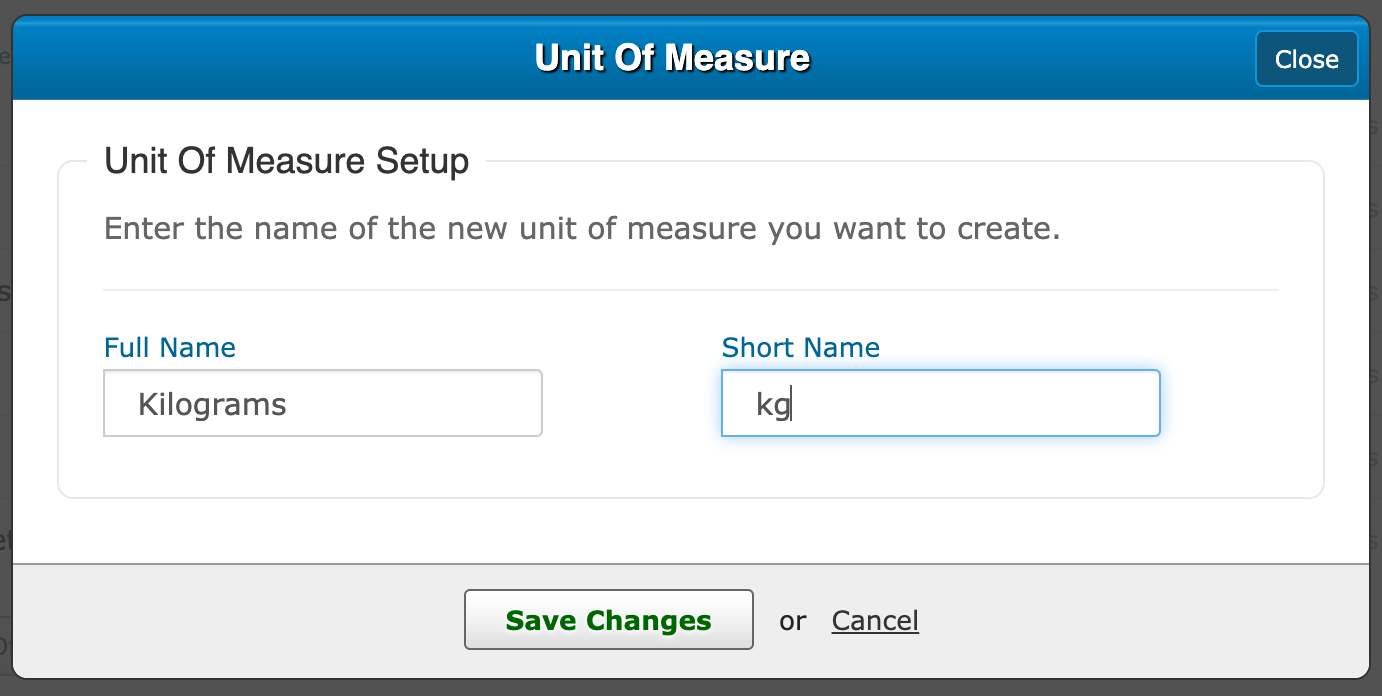Click the empty right end of Short Name box
The height and width of the screenshot is (696, 1382).
[x=1100, y=404]
